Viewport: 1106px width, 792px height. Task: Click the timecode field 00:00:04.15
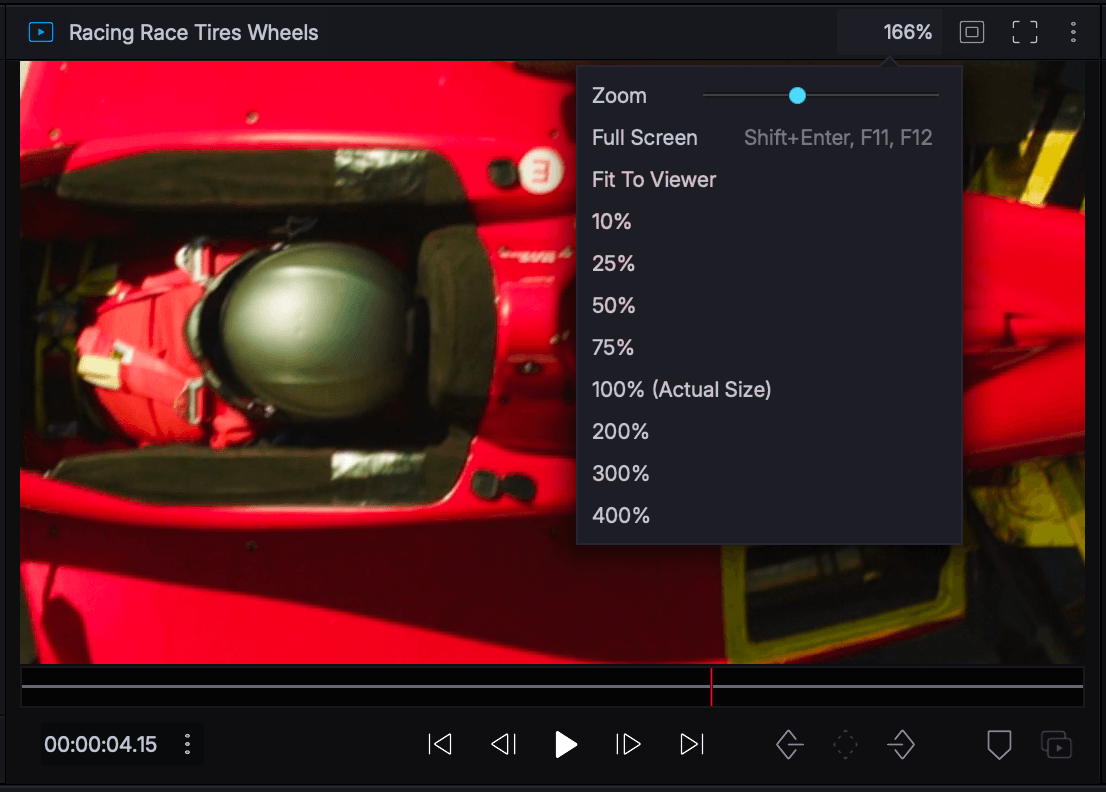point(101,744)
